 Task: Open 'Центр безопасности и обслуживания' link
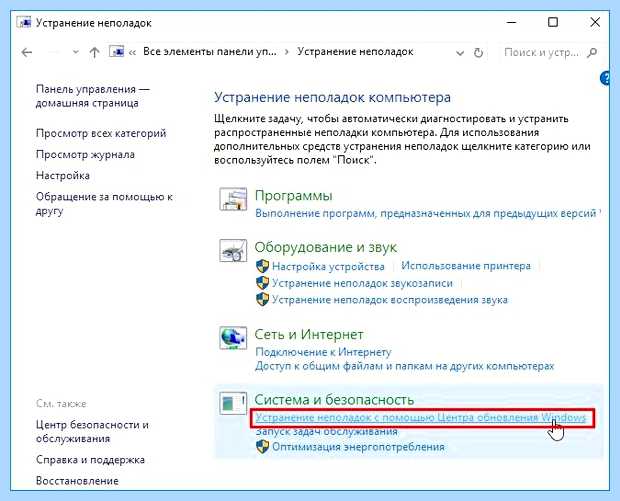point(92,431)
